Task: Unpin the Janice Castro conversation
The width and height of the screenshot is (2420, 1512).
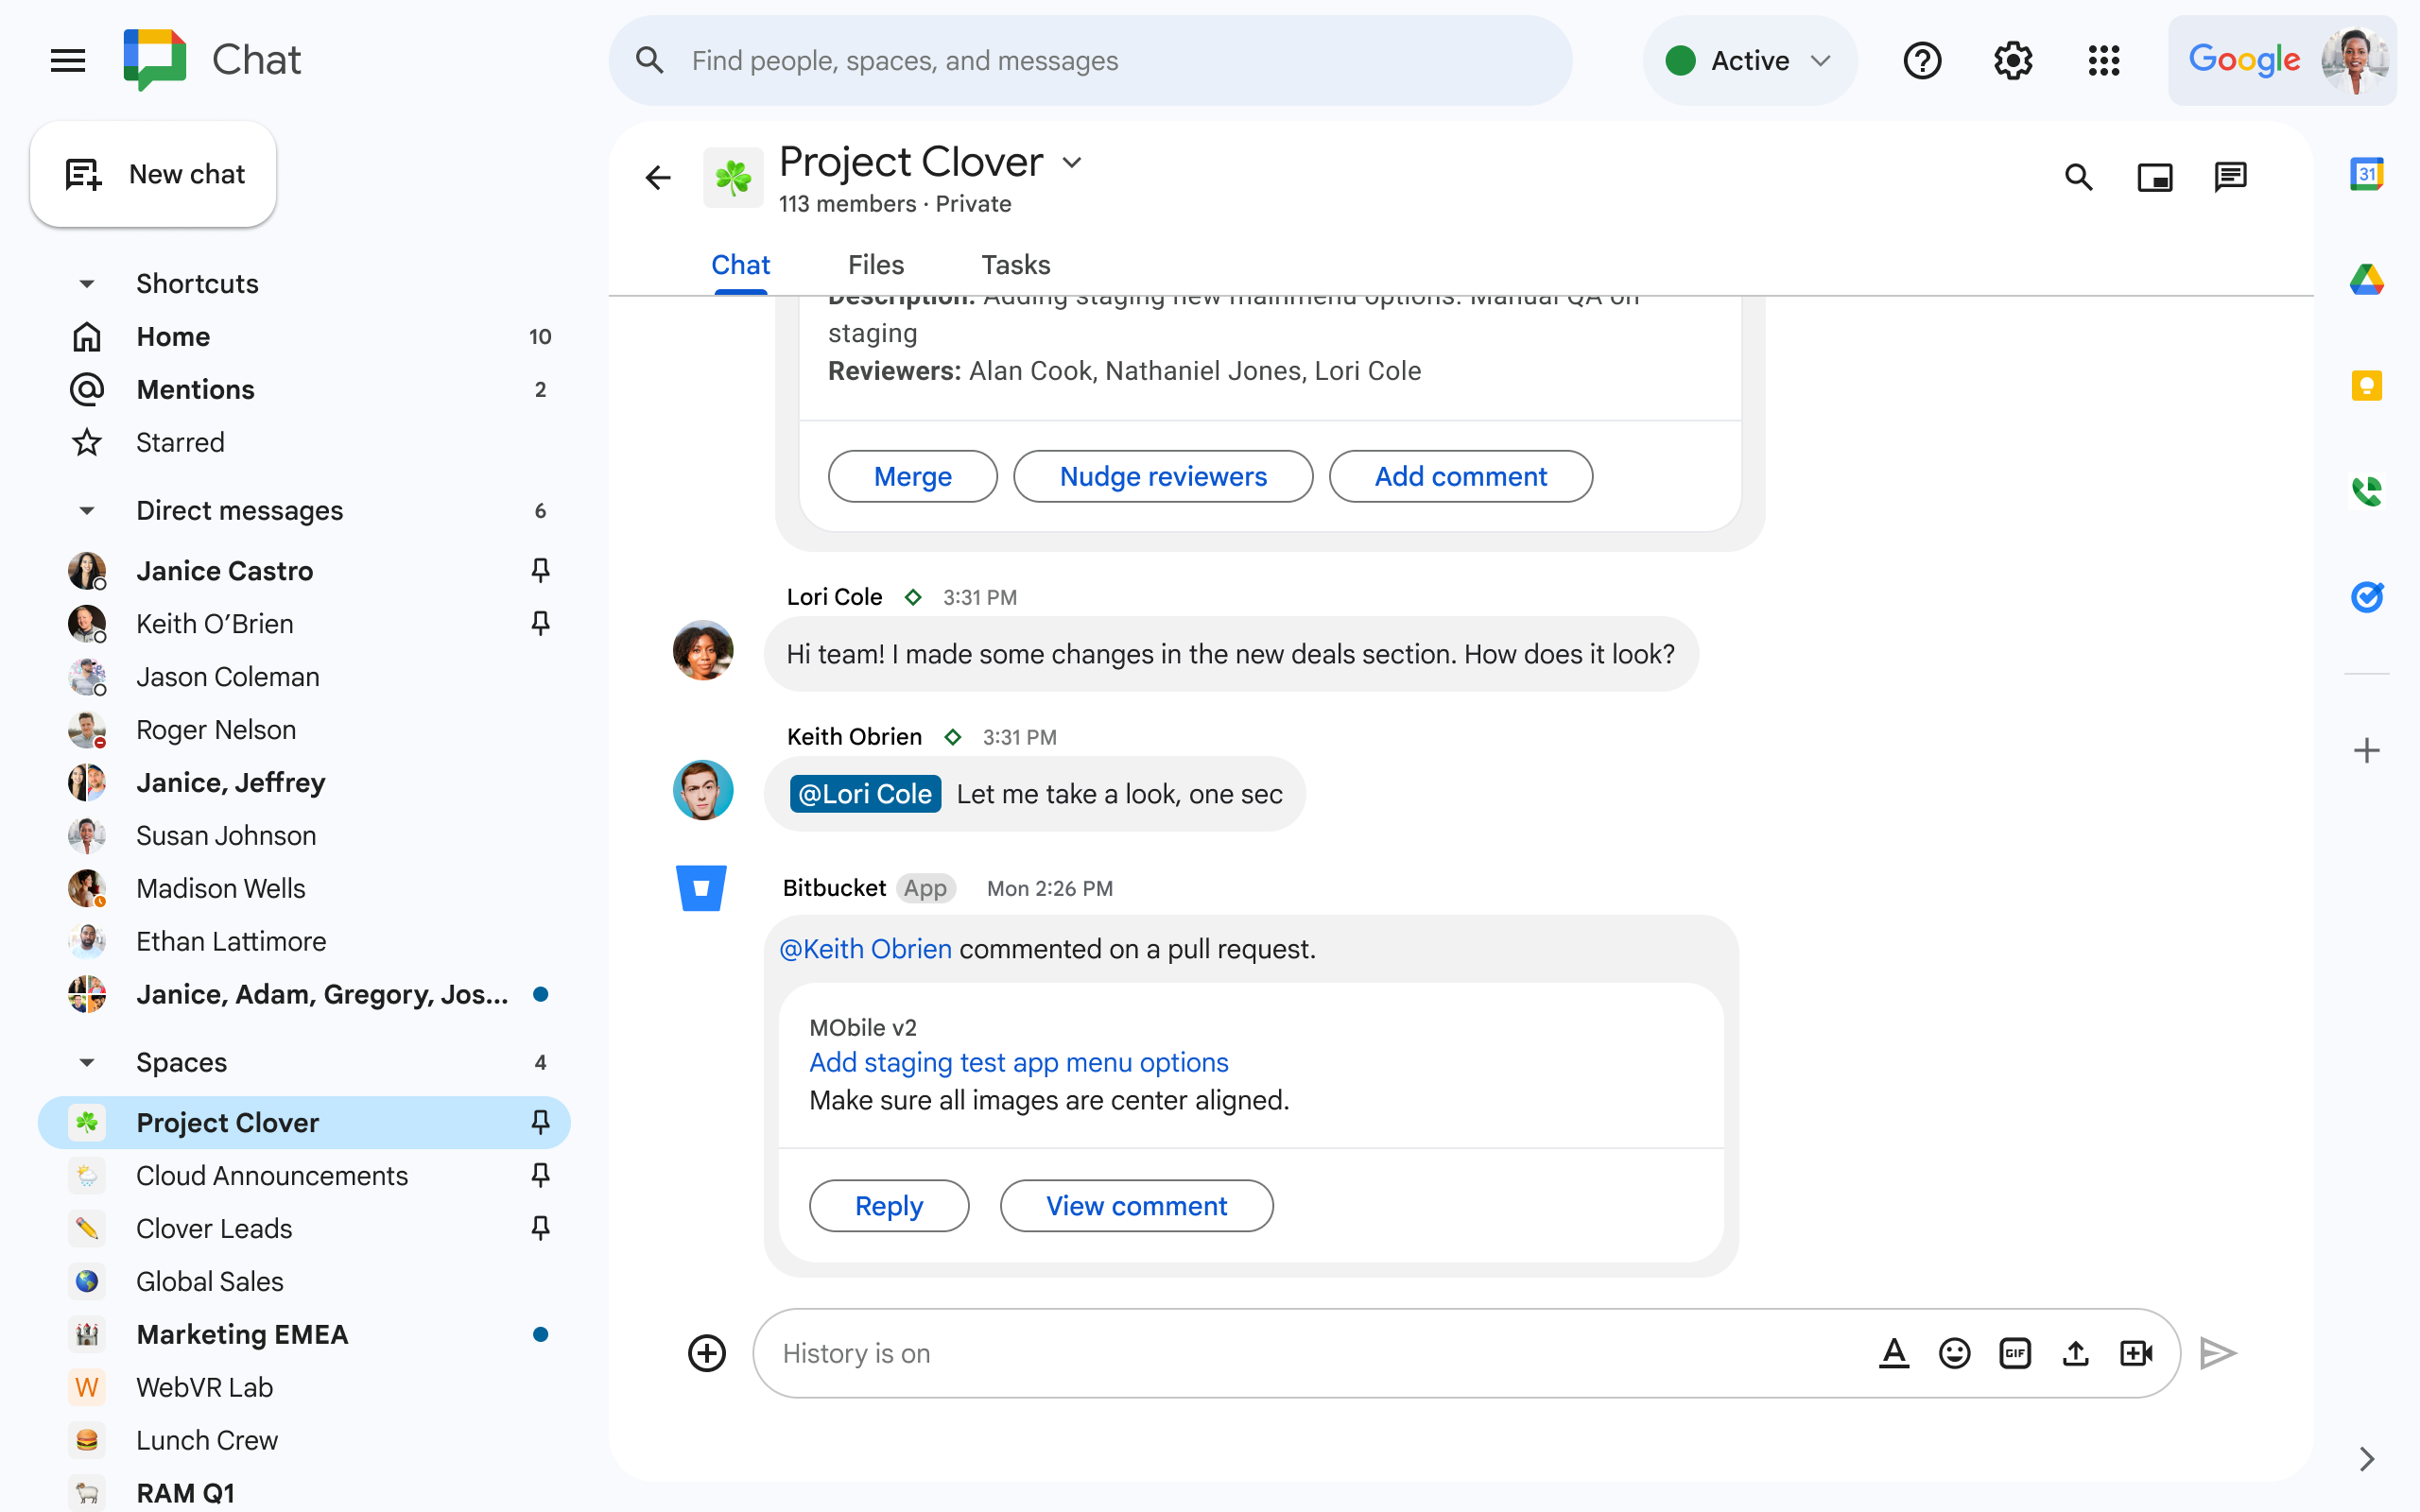Action: tap(540, 570)
